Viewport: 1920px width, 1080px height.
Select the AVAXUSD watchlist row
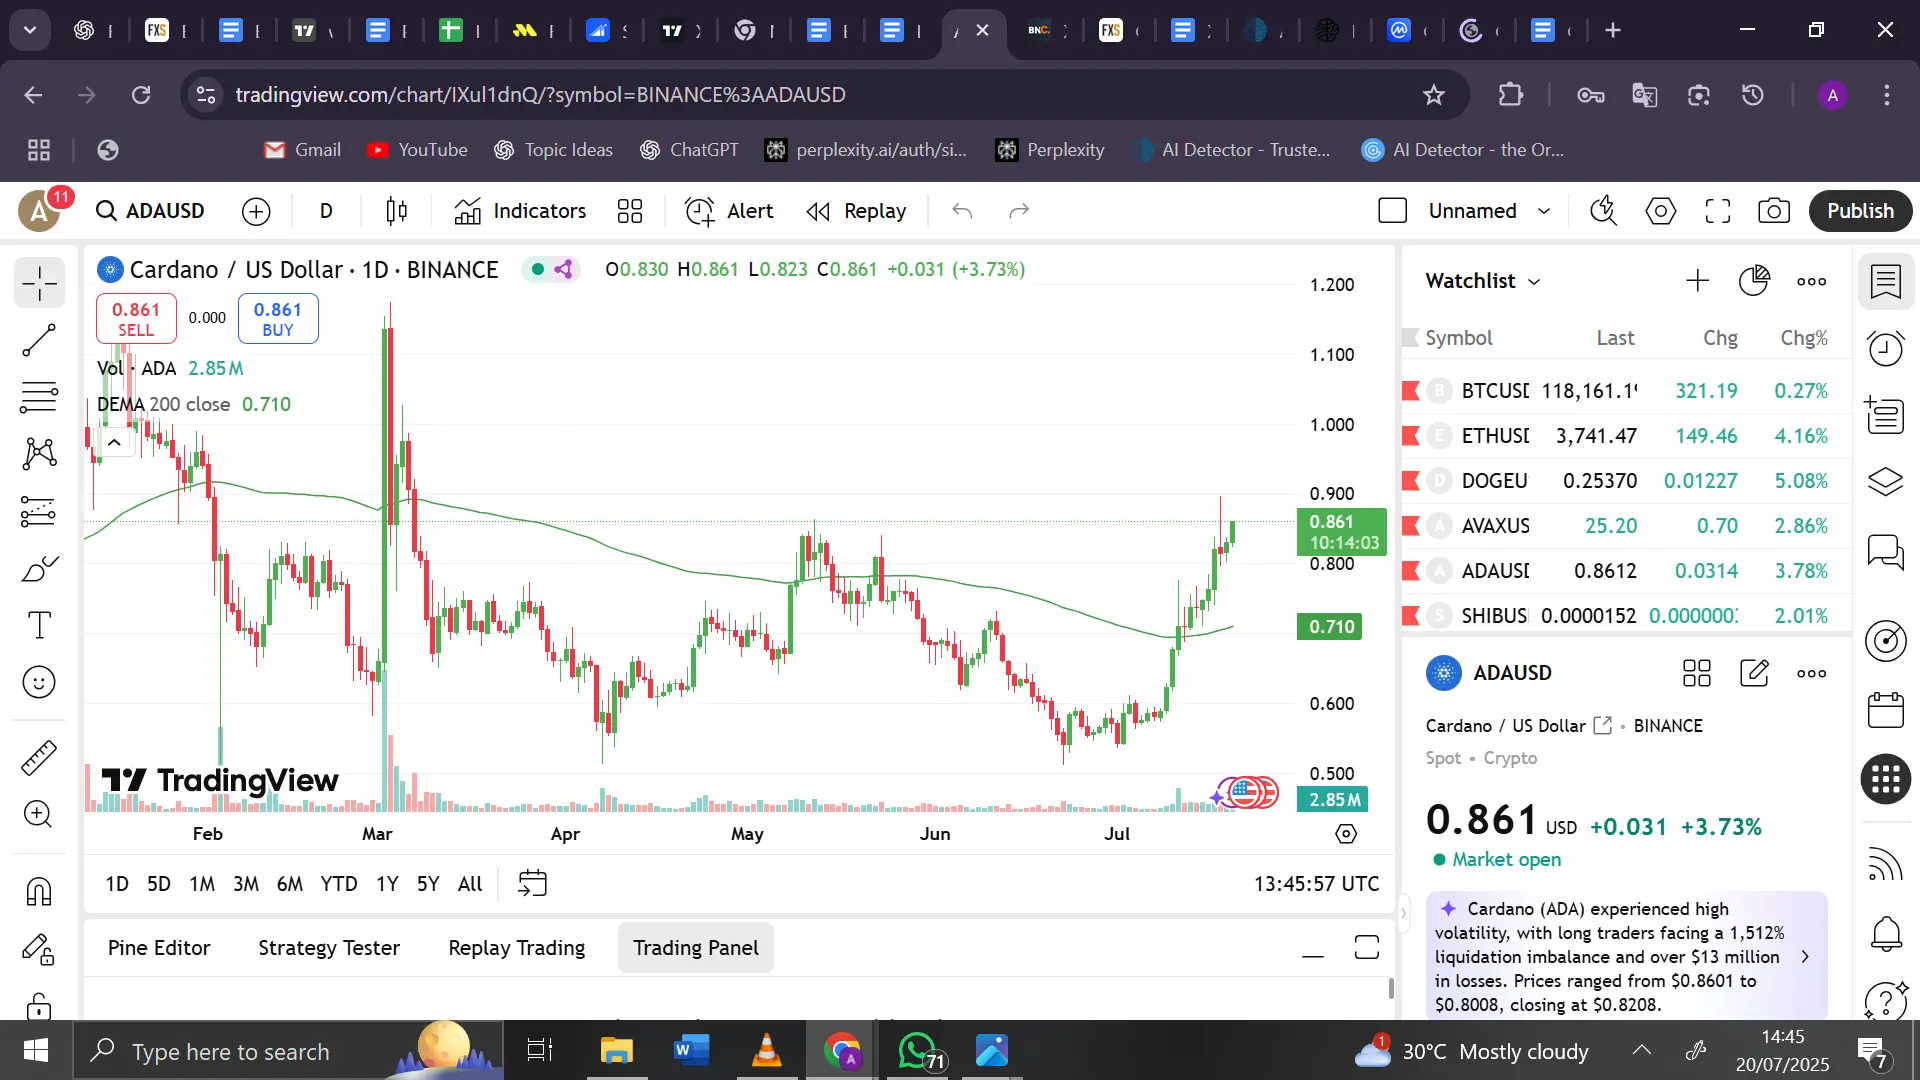1626,526
